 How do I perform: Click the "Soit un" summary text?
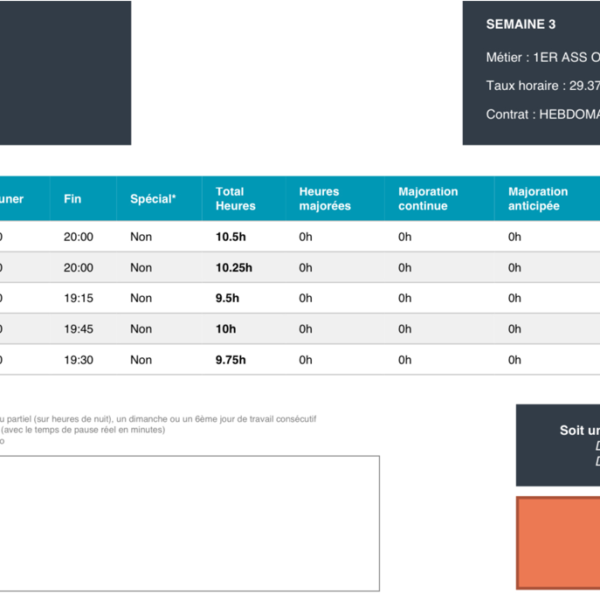(580, 430)
